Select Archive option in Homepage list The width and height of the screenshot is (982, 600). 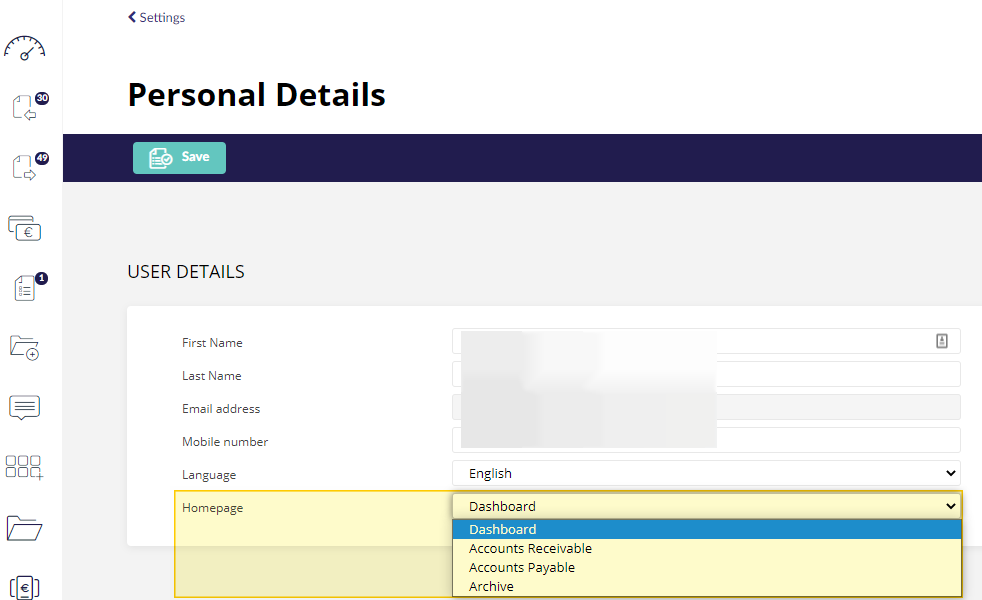click(706, 586)
